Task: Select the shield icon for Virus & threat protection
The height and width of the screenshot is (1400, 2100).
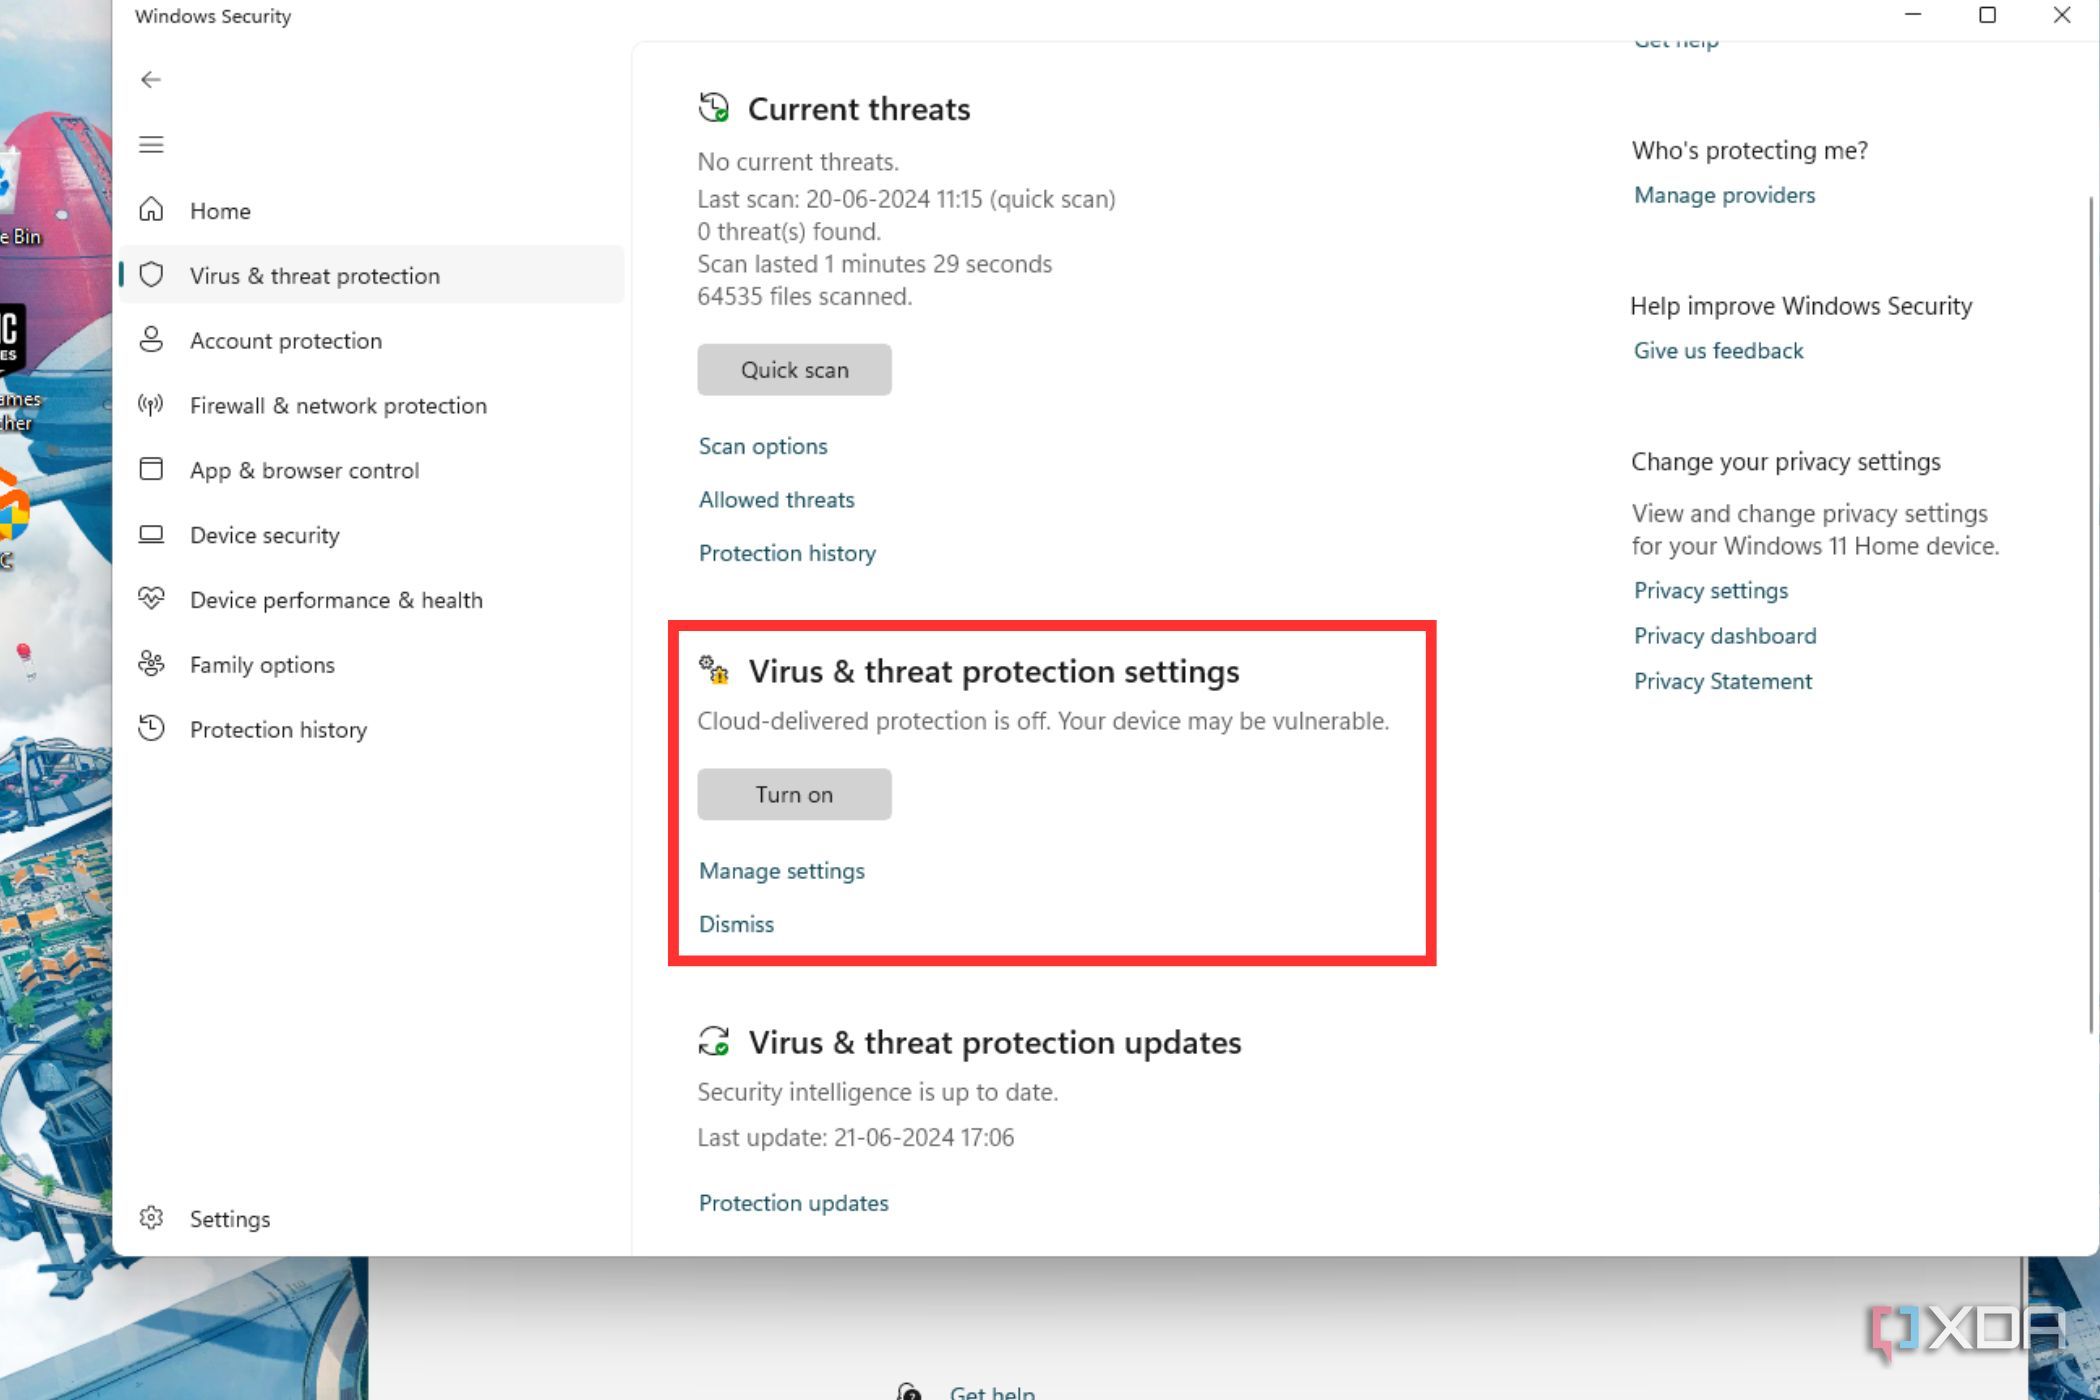Action: [151, 275]
